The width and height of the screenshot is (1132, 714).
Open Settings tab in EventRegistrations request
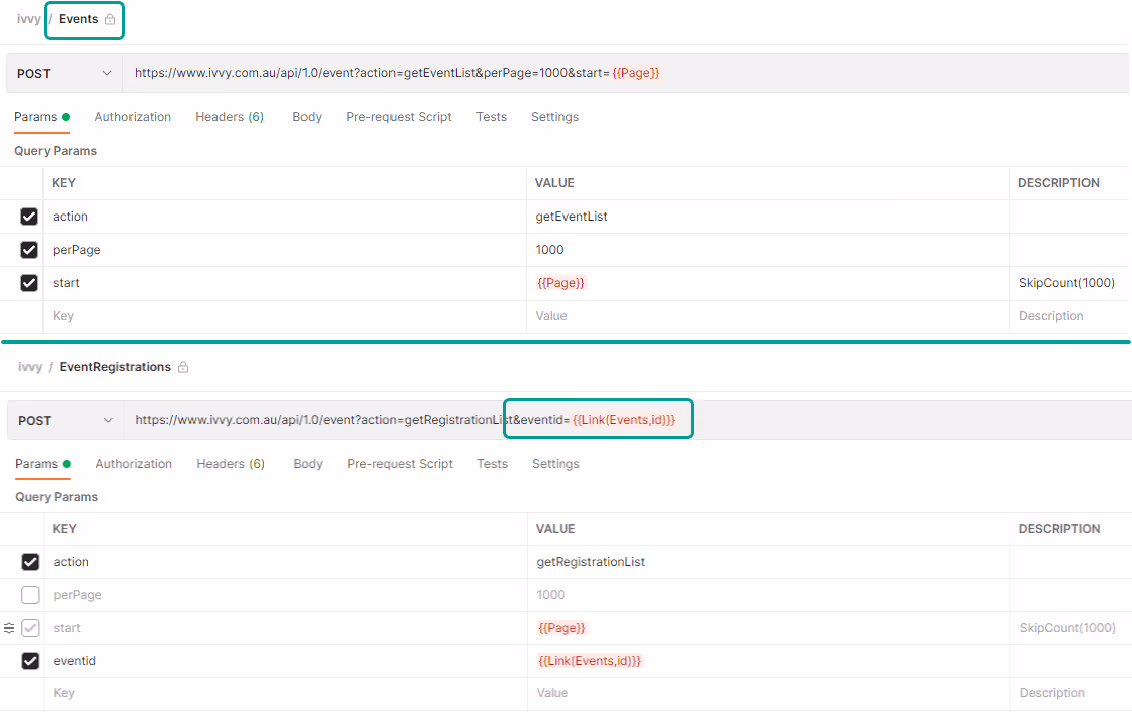pyautogui.click(x=555, y=464)
